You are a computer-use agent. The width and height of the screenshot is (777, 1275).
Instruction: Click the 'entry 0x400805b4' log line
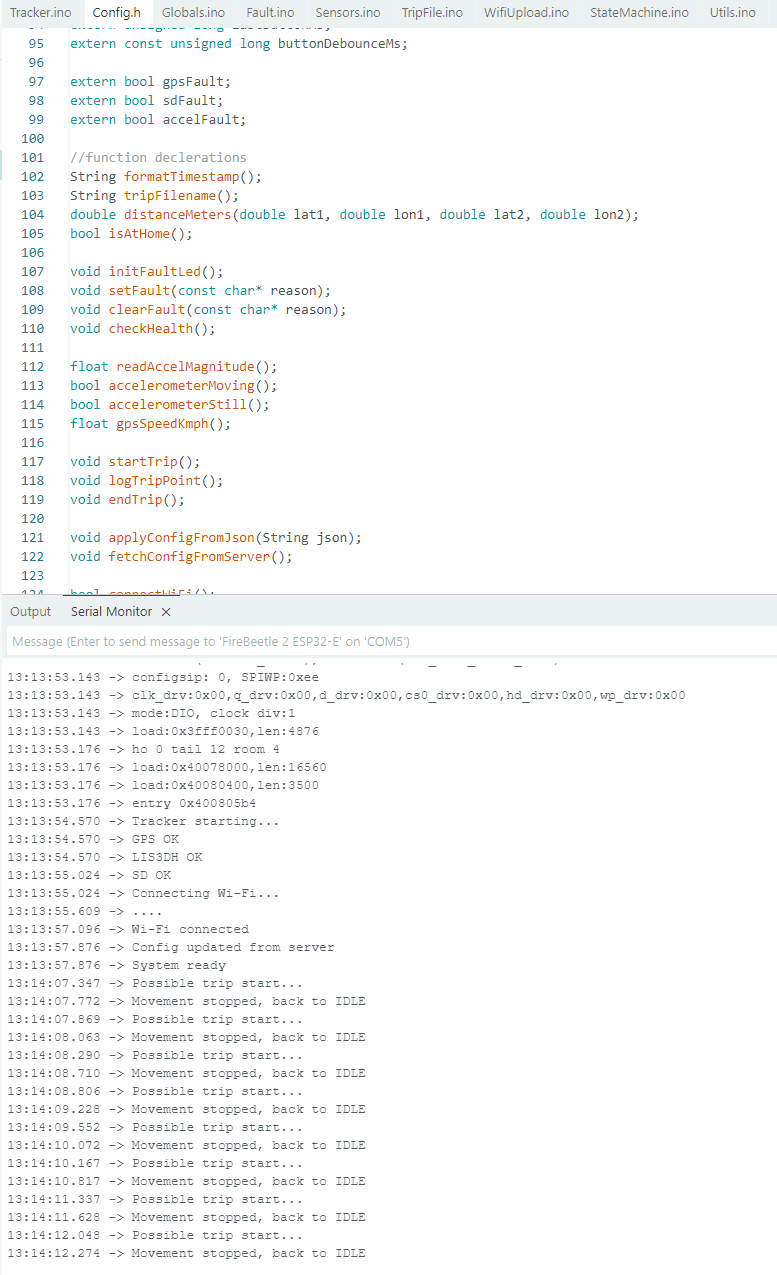pos(132,803)
